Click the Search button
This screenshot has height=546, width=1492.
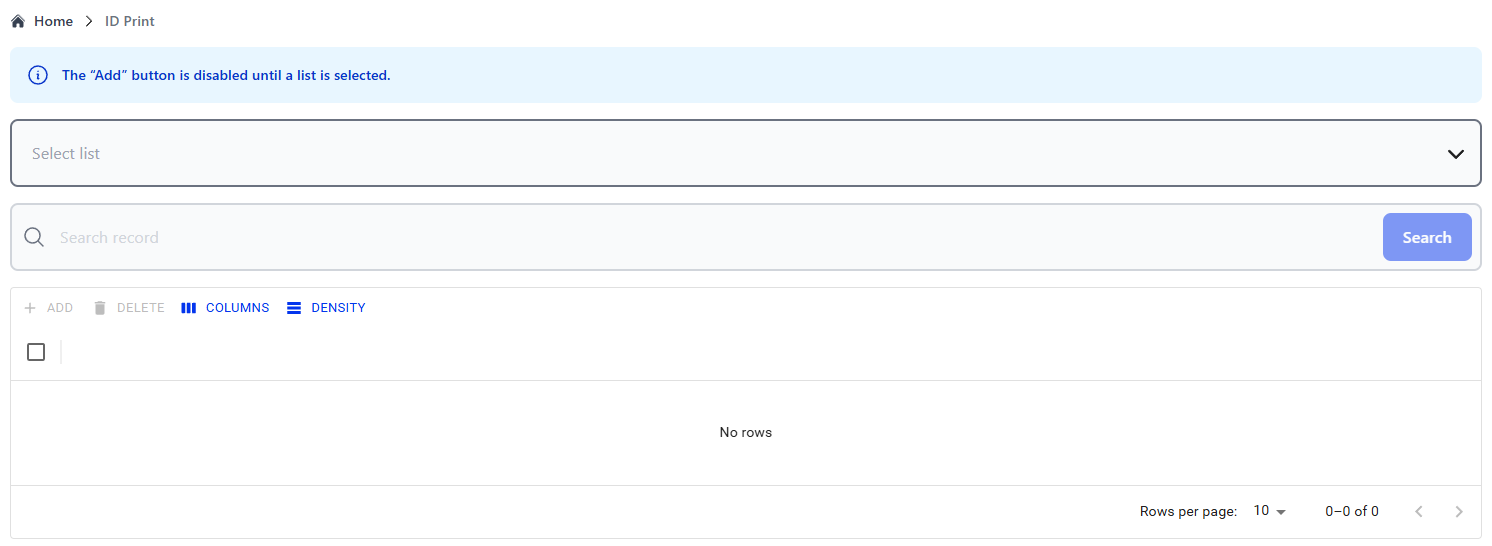tap(1427, 237)
